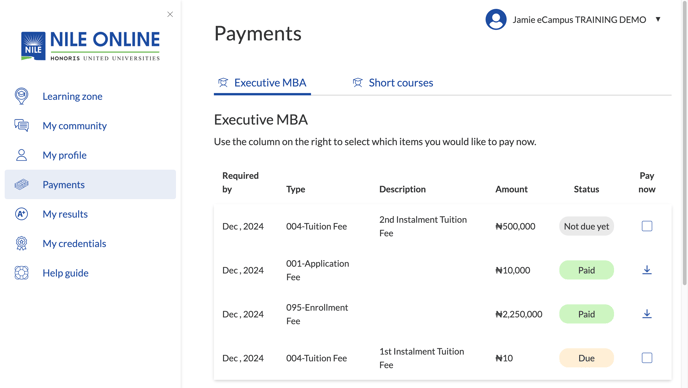Click the 'Description' column header
The image size is (688, 388).
click(402, 189)
